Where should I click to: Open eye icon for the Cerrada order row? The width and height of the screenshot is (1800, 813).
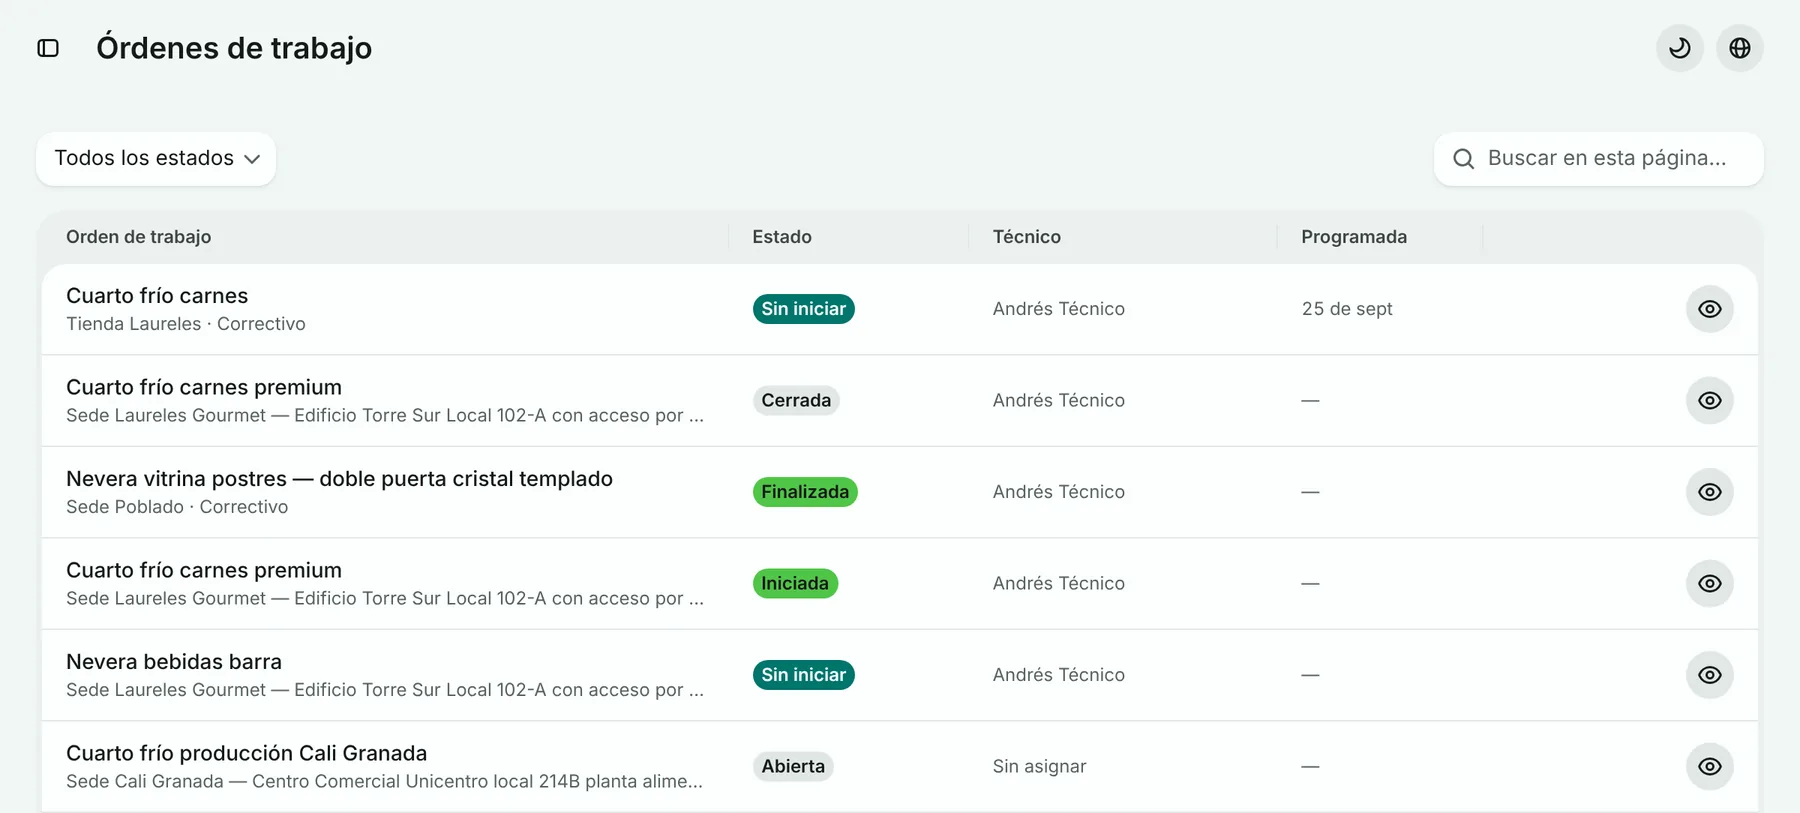1710,400
